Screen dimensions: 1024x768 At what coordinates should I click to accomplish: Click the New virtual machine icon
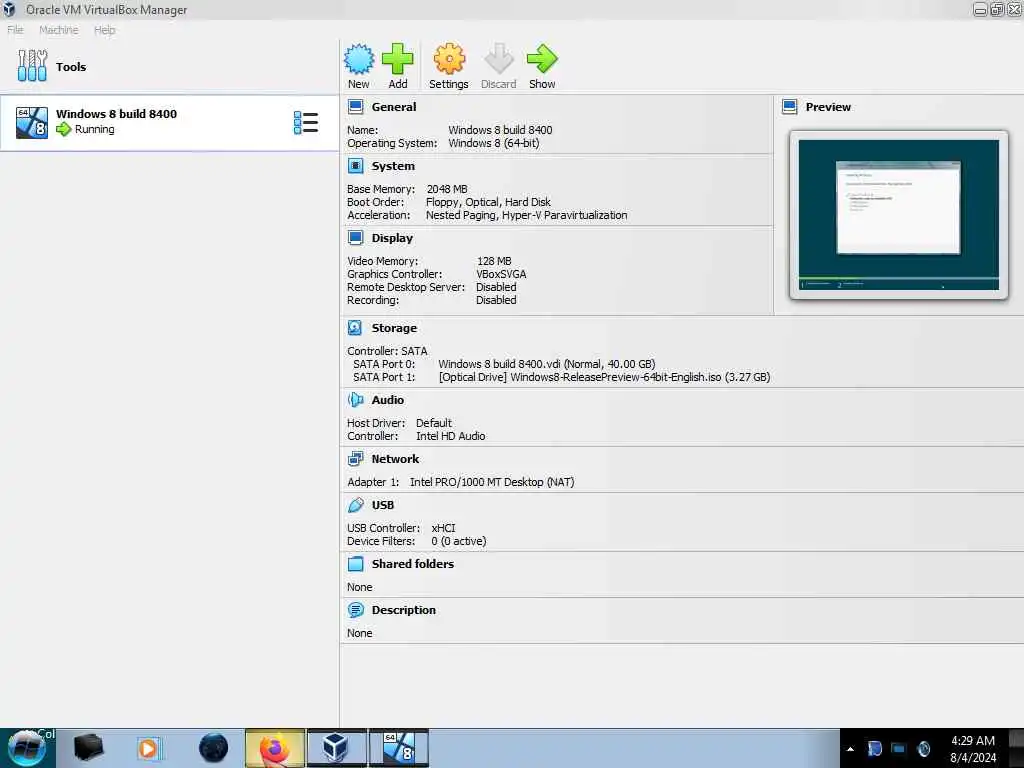(x=359, y=59)
